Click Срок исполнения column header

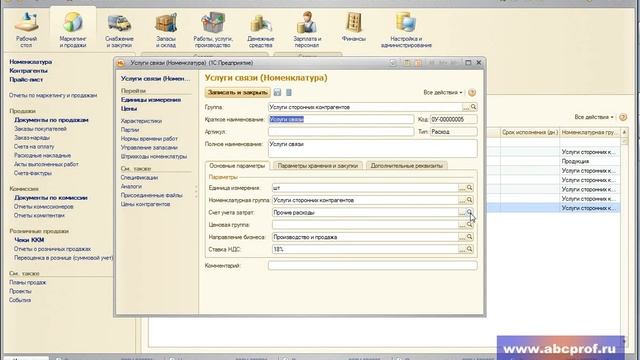point(530,133)
